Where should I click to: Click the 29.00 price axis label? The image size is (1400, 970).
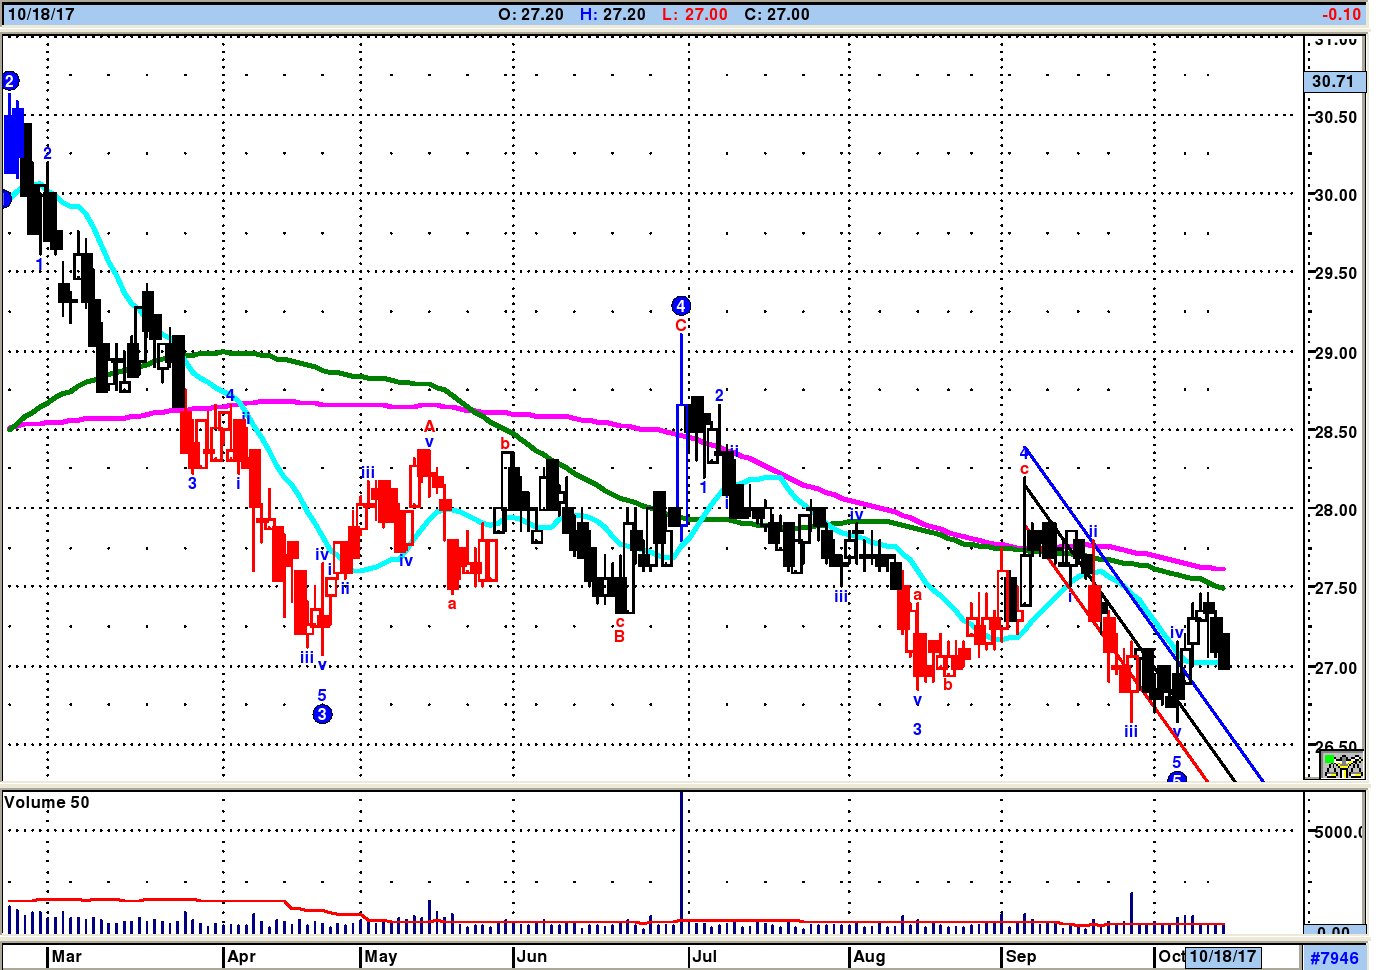click(1336, 353)
